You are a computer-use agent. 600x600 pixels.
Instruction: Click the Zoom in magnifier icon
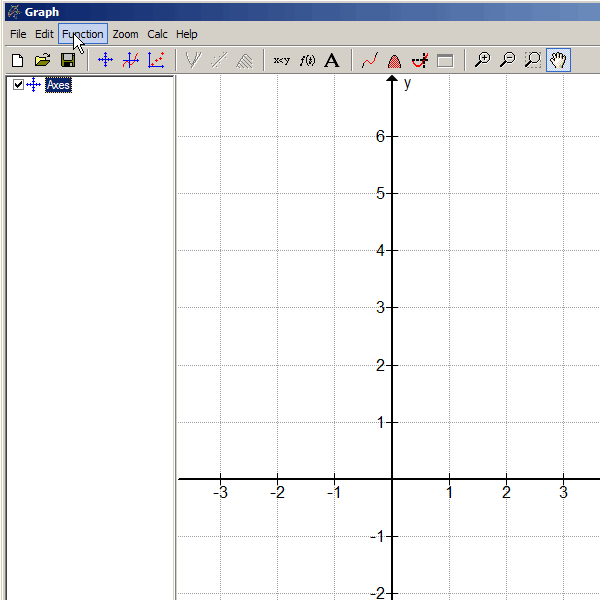(x=482, y=60)
